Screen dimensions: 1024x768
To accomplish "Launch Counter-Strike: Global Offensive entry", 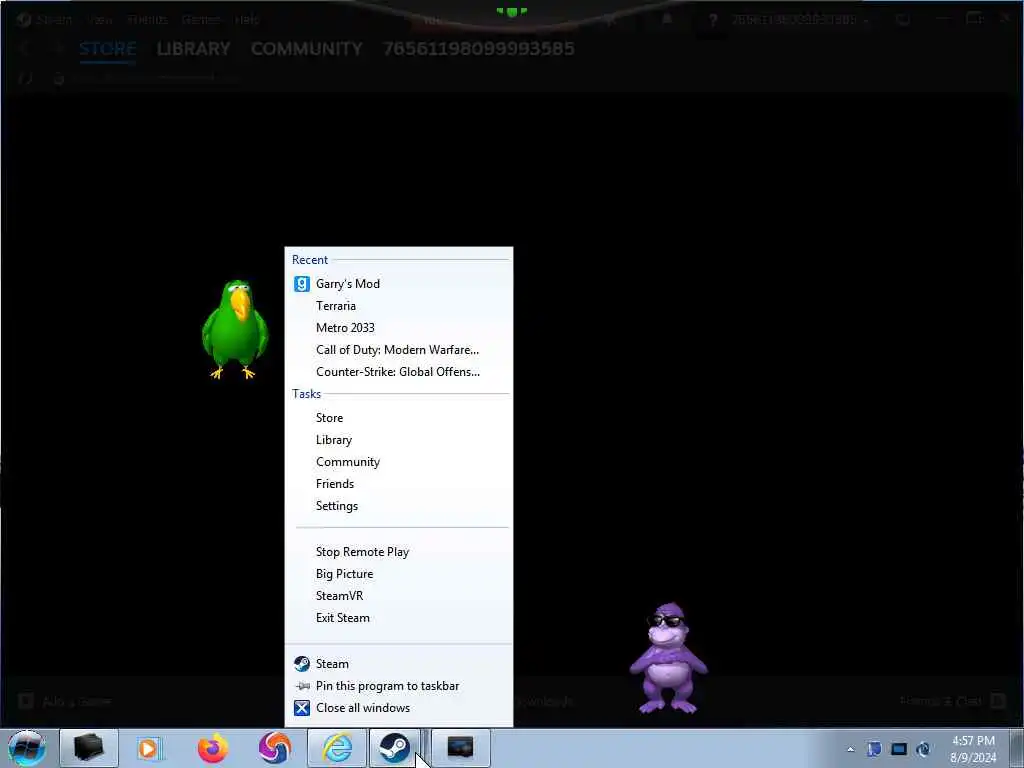I will tap(398, 372).
